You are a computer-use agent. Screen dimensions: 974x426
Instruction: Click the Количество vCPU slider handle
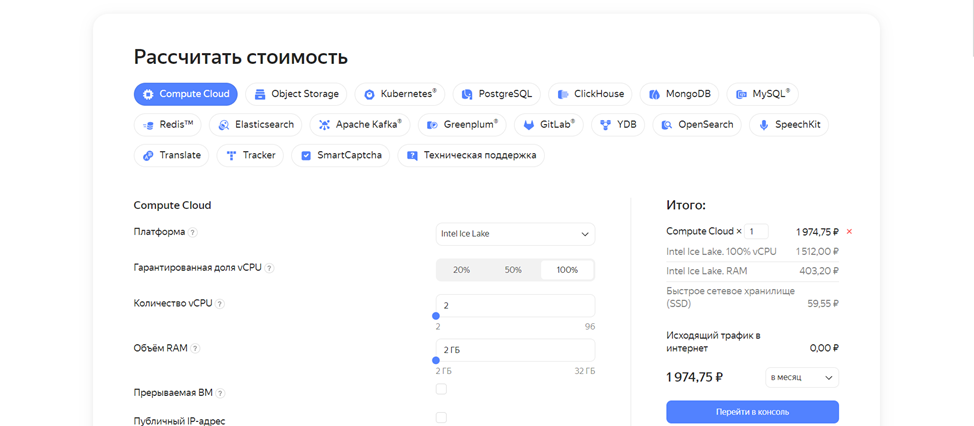(436, 316)
